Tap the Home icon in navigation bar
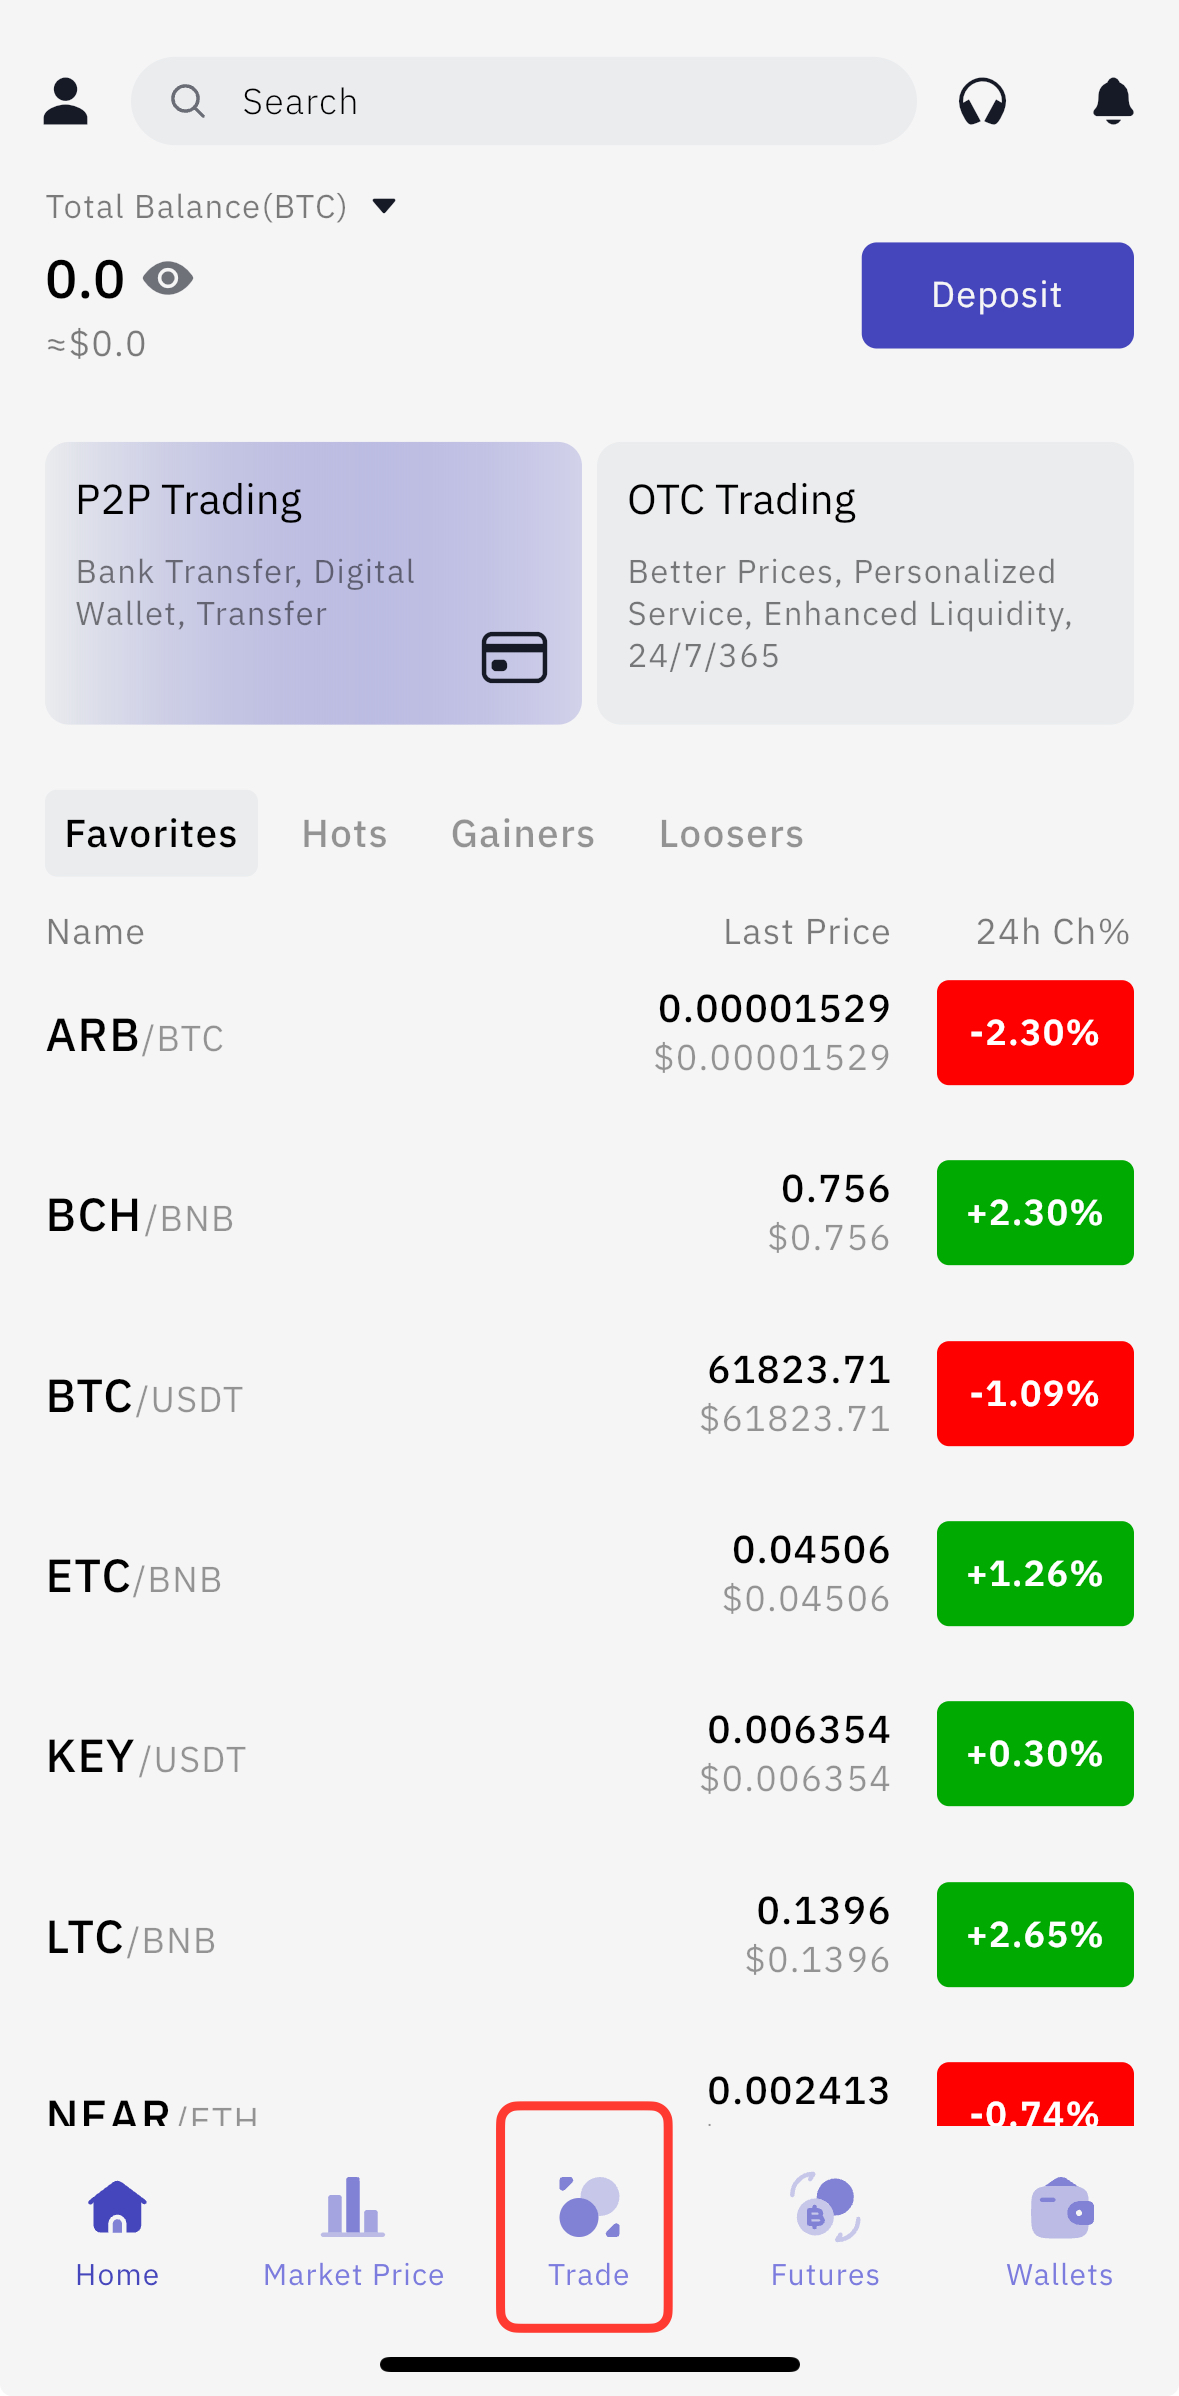Viewport: 1179px width, 2396px height. 117,2207
